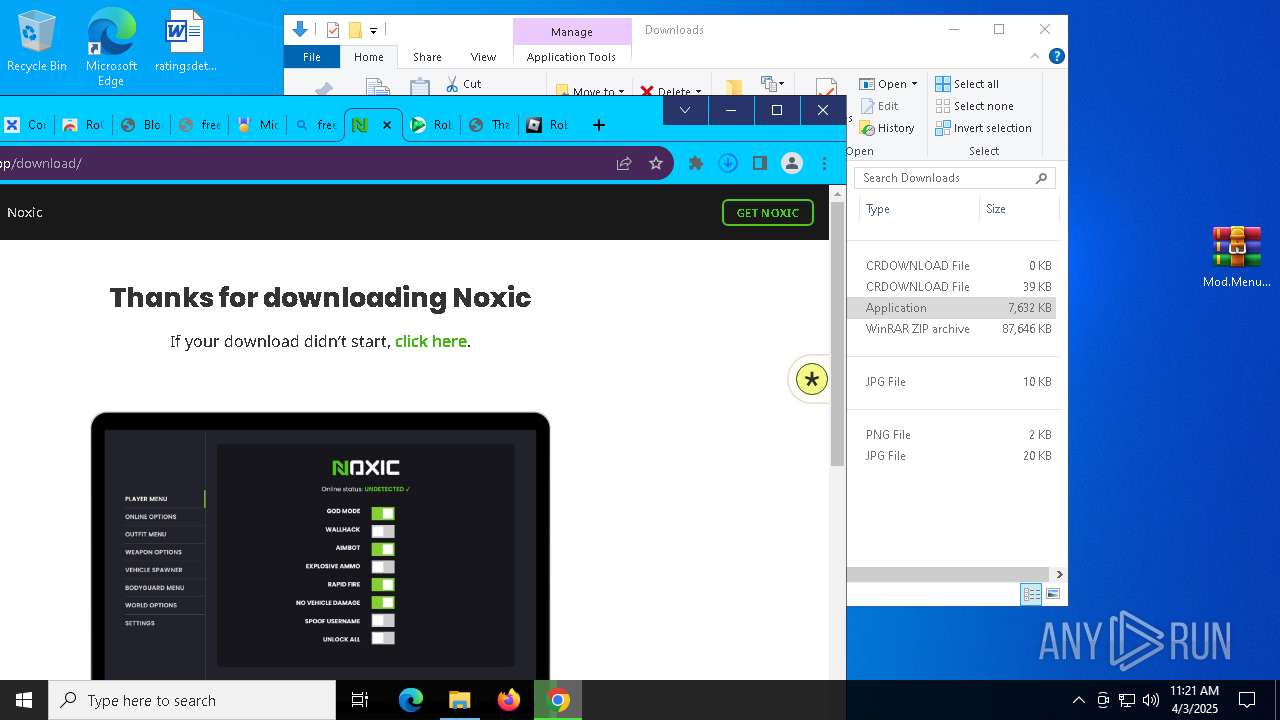Expand the Open button dropdown in Explorer
The height and width of the screenshot is (720, 1280).
click(x=914, y=84)
